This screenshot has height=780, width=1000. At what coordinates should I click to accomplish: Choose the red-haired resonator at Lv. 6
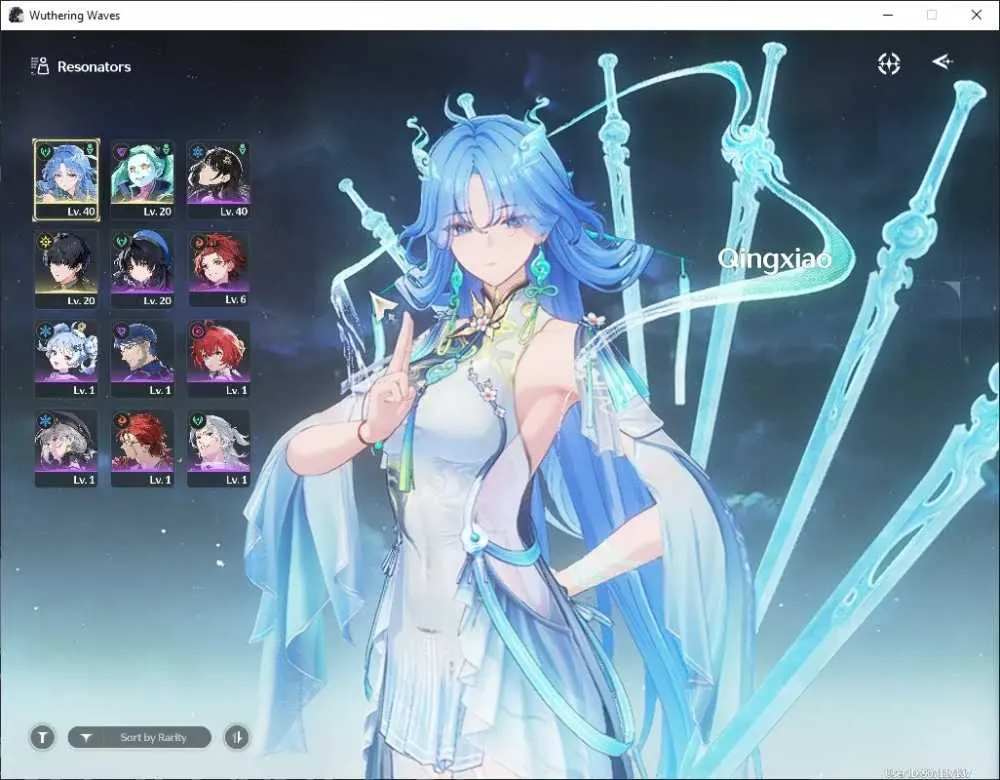218,269
